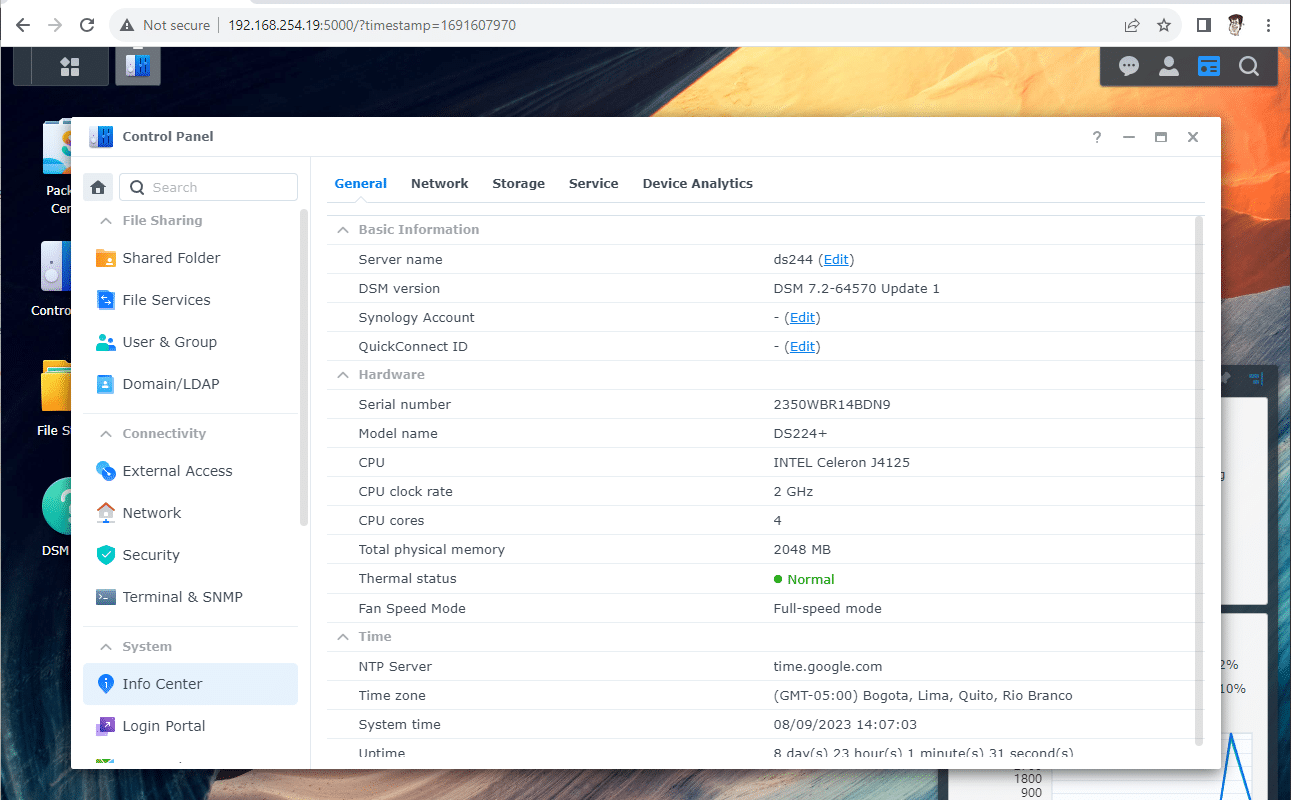Edit the QuickConnect ID
1291x800 pixels.
(x=802, y=346)
